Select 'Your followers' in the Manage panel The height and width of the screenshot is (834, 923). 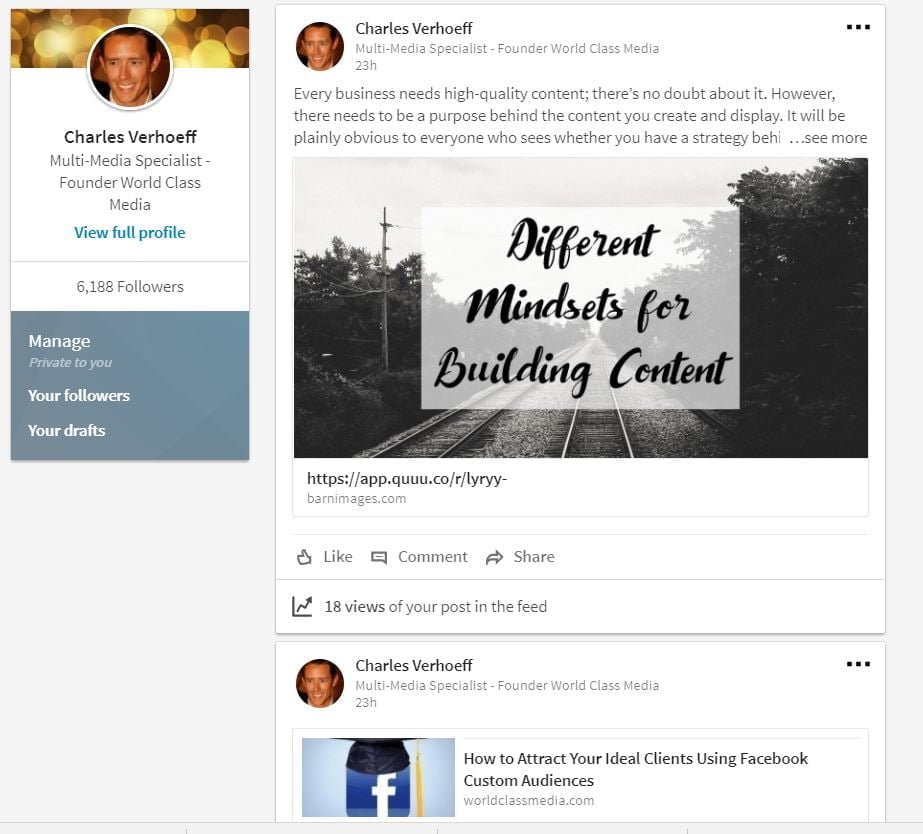coord(79,395)
